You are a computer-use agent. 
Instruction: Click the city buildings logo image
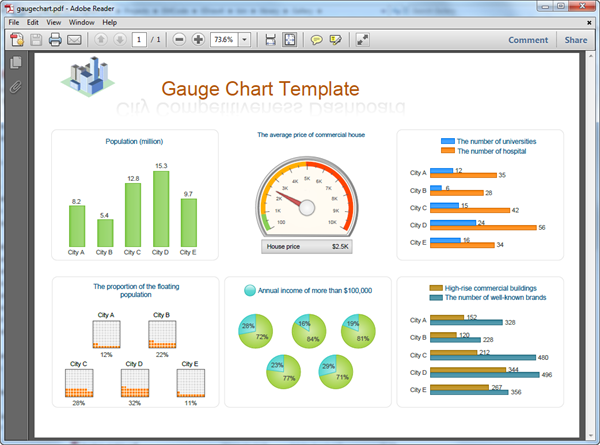[88, 77]
